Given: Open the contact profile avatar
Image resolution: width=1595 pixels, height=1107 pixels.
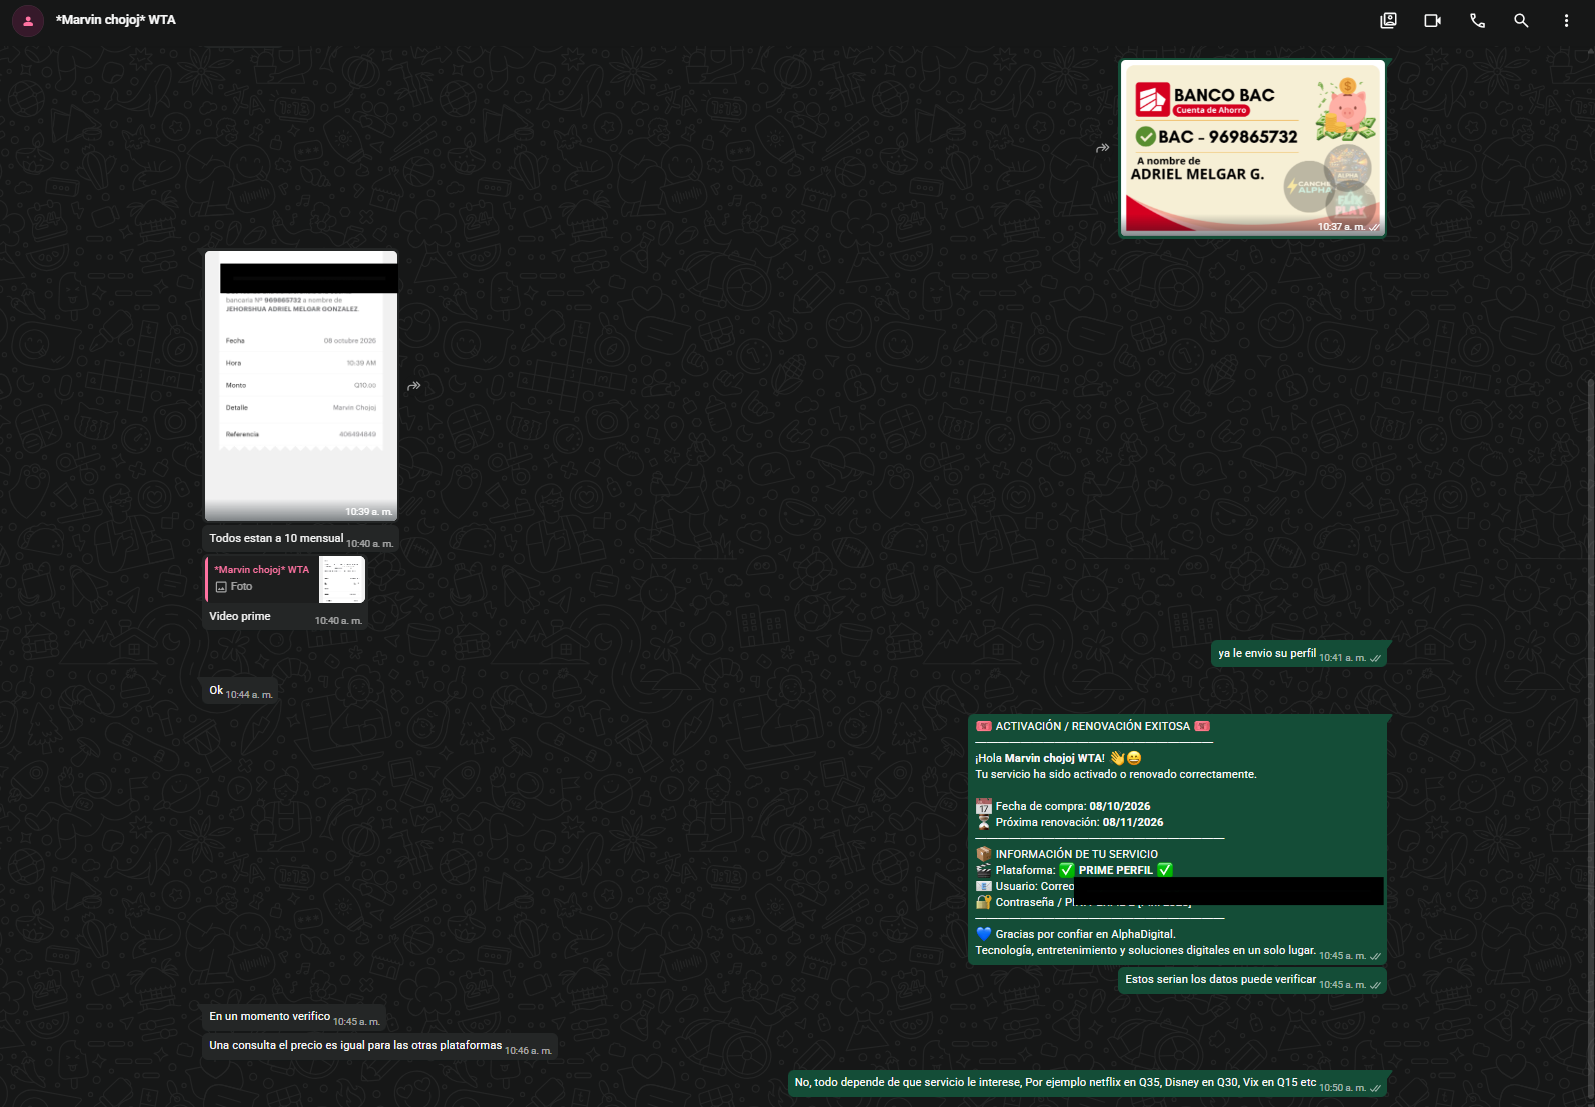Looking at the screenshot, I should tap(28, 20).
